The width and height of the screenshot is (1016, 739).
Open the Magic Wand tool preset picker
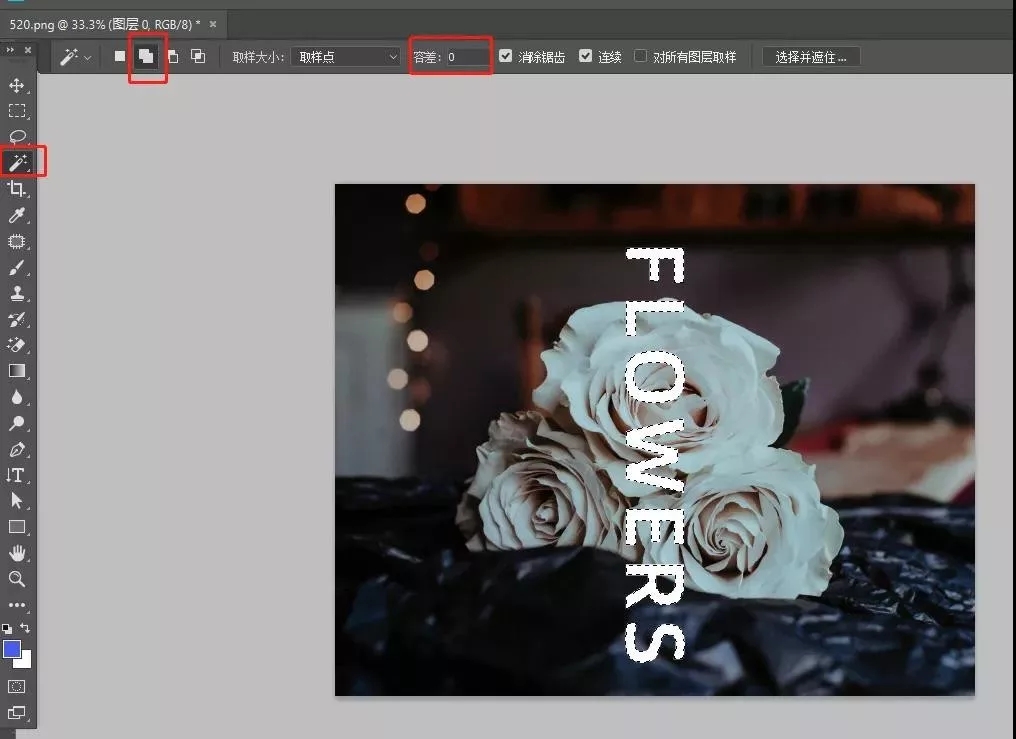point(75,57)
